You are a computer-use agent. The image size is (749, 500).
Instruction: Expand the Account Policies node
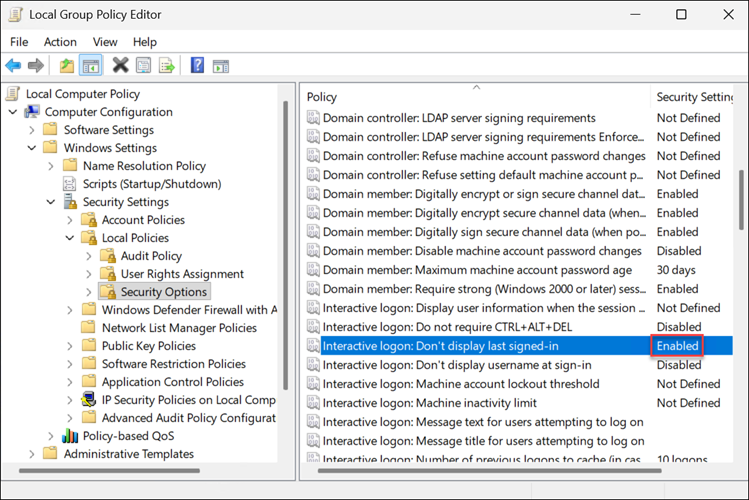70,220
